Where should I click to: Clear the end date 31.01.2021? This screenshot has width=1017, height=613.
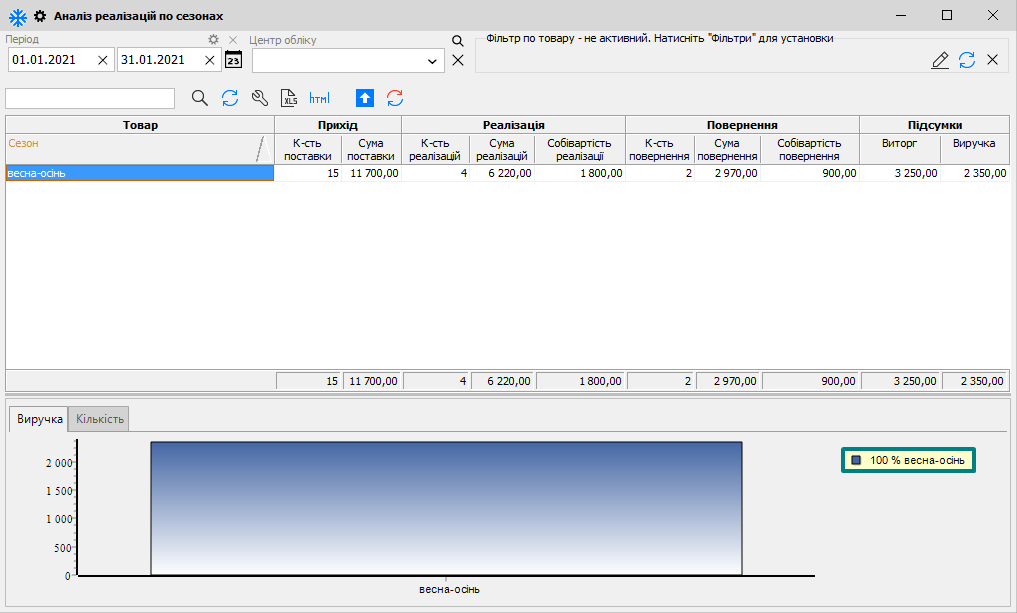(210, 60)
